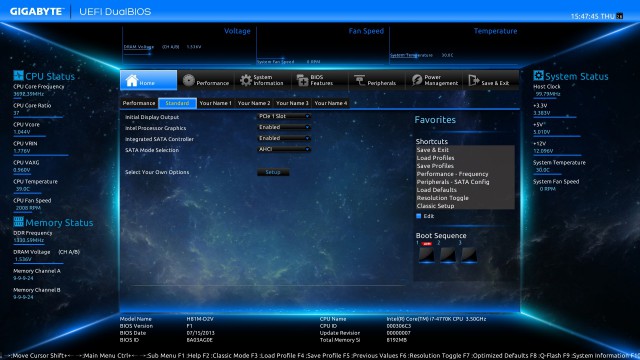The image size is (640, 360).
Task: Click the Save & Exit shortcut
Action: [433, 150]
